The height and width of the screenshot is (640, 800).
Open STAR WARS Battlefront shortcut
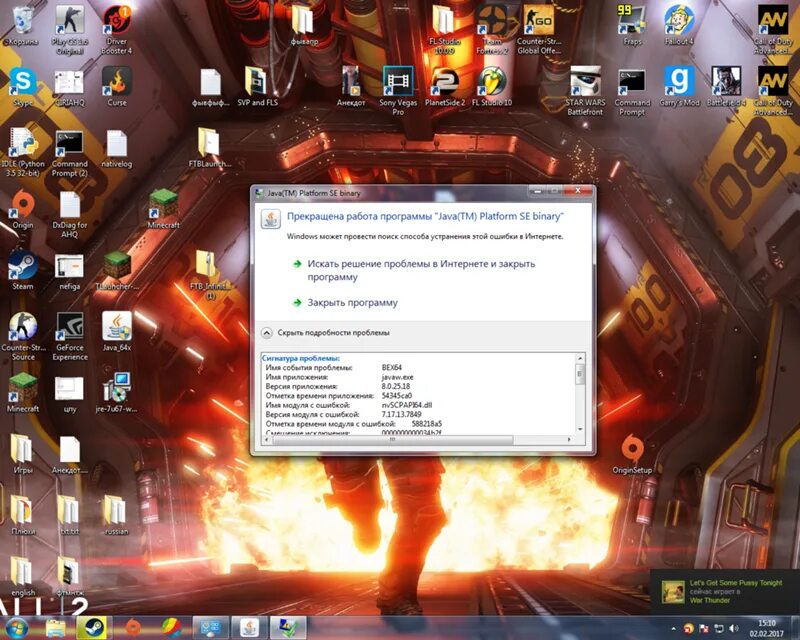[585, 91]
